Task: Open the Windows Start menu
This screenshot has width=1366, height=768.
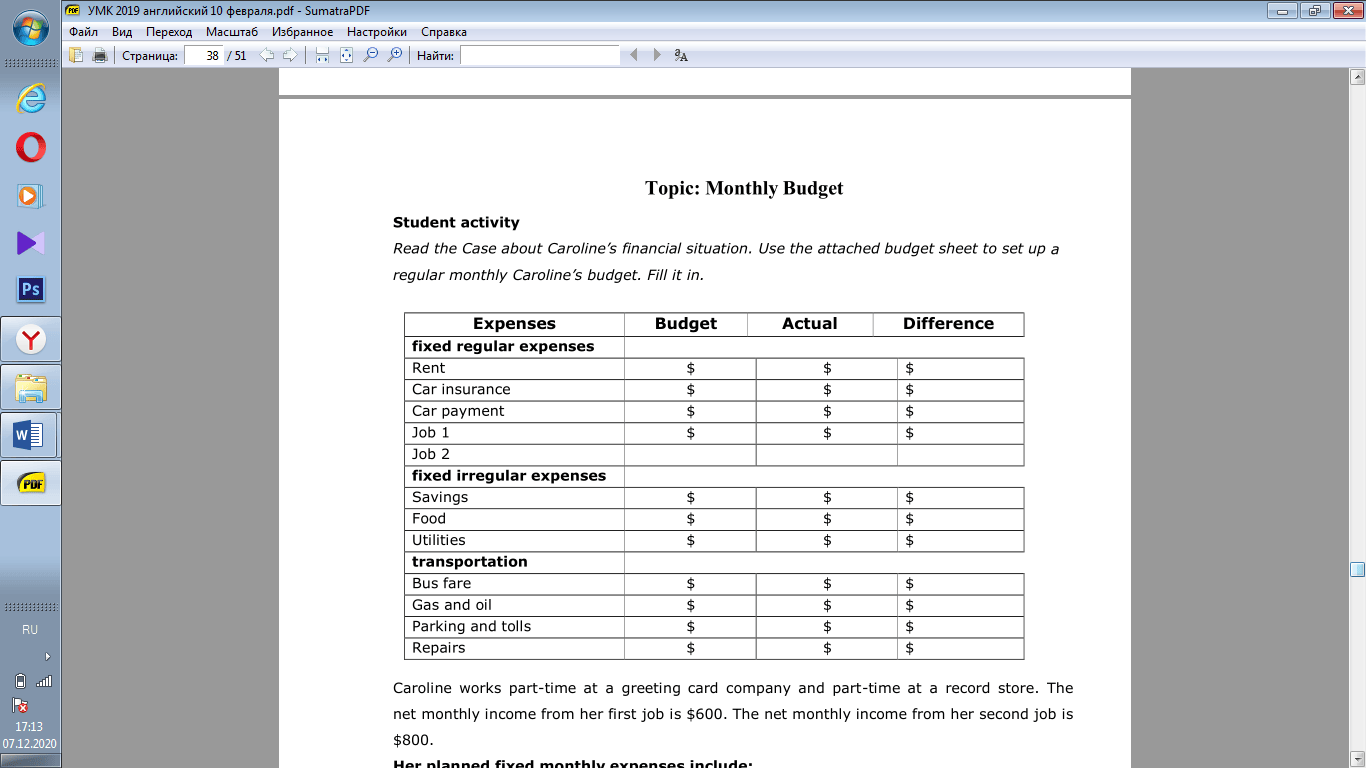Action: coord(30,27)
